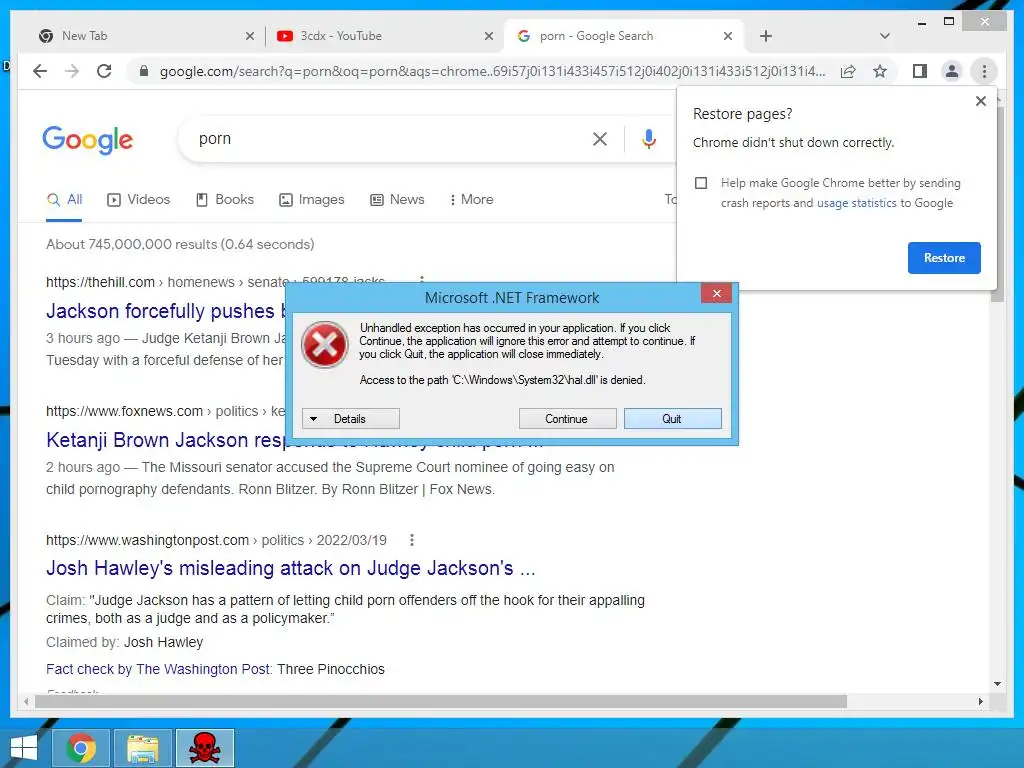Switch to Books results
This screenshot has height=768, width=1024.
[x=225, y=199]
